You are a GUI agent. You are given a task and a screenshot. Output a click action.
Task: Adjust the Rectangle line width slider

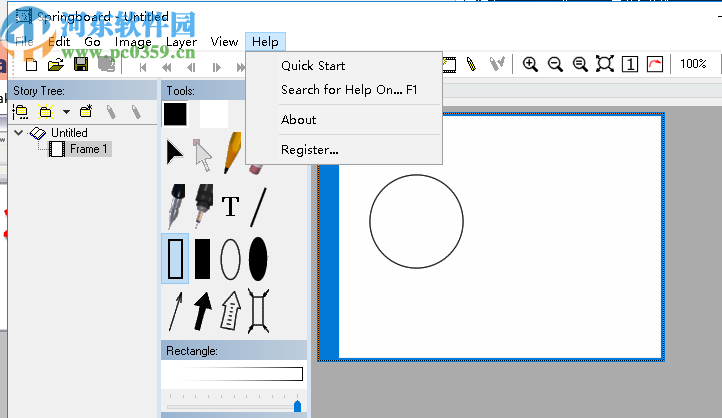pos(297,406)
